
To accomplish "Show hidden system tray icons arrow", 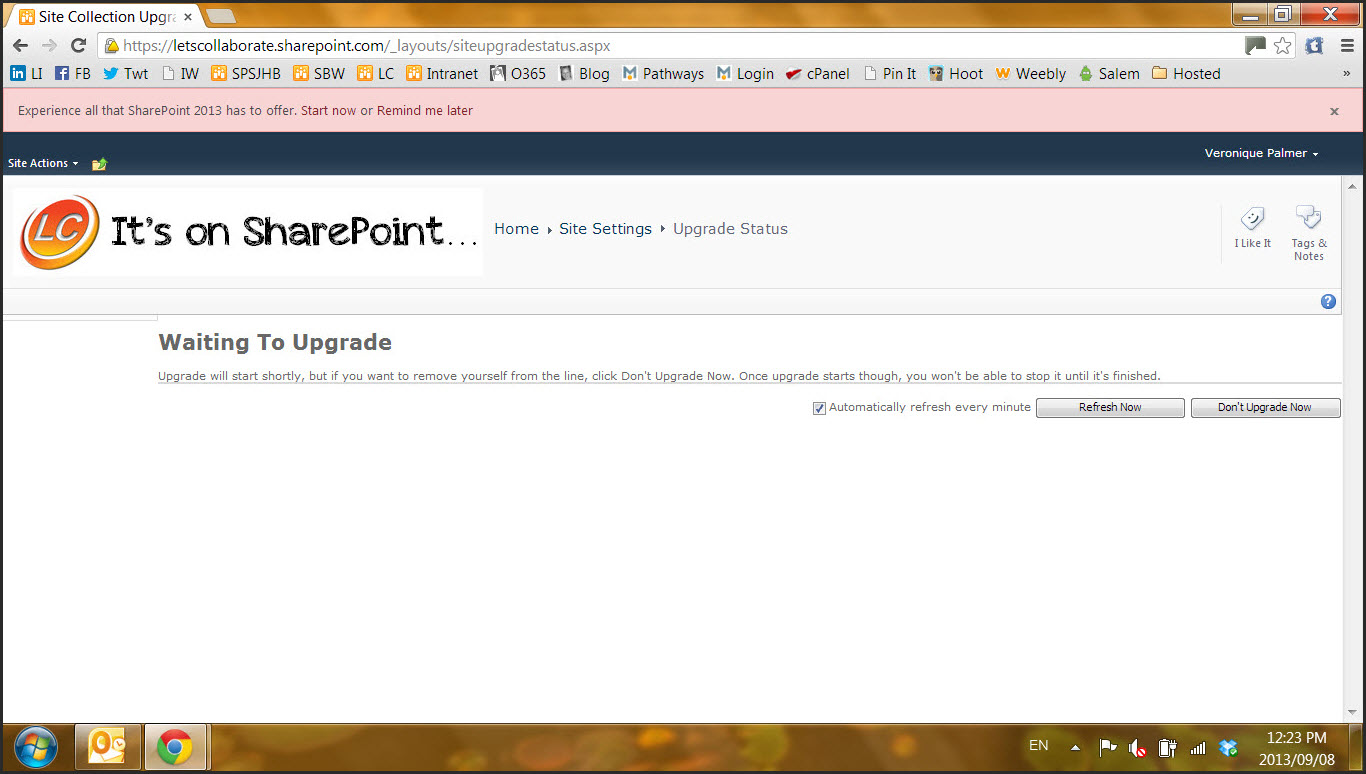I will click(x=1075, y=747).
